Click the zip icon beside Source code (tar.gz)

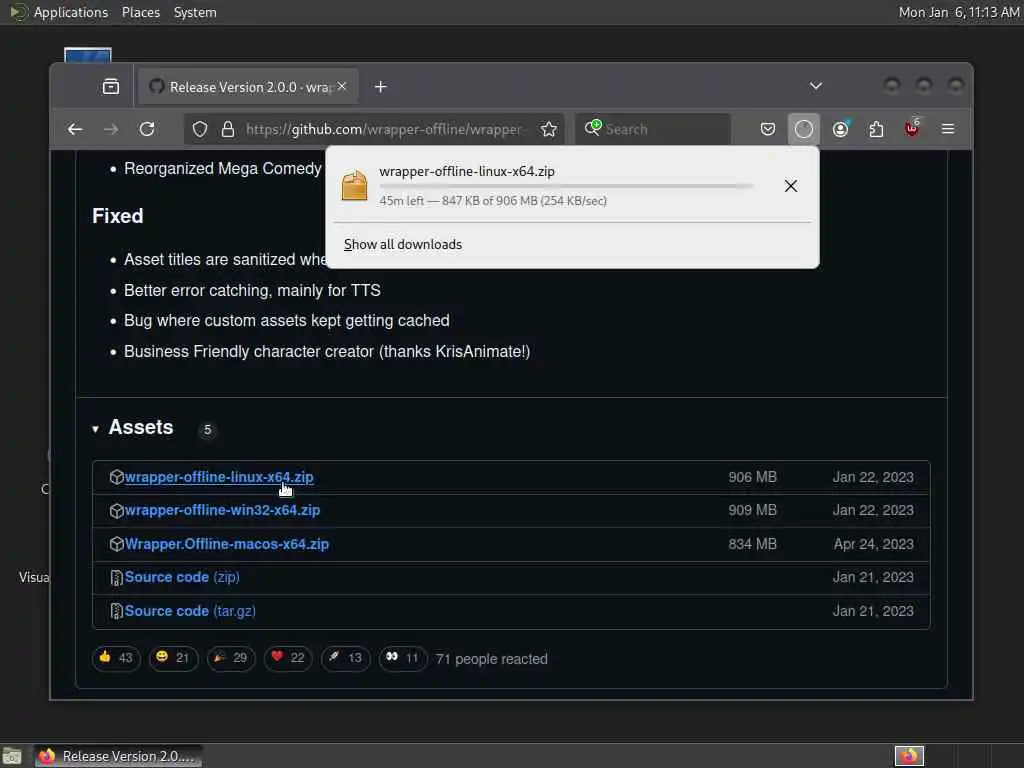(117, 611)
